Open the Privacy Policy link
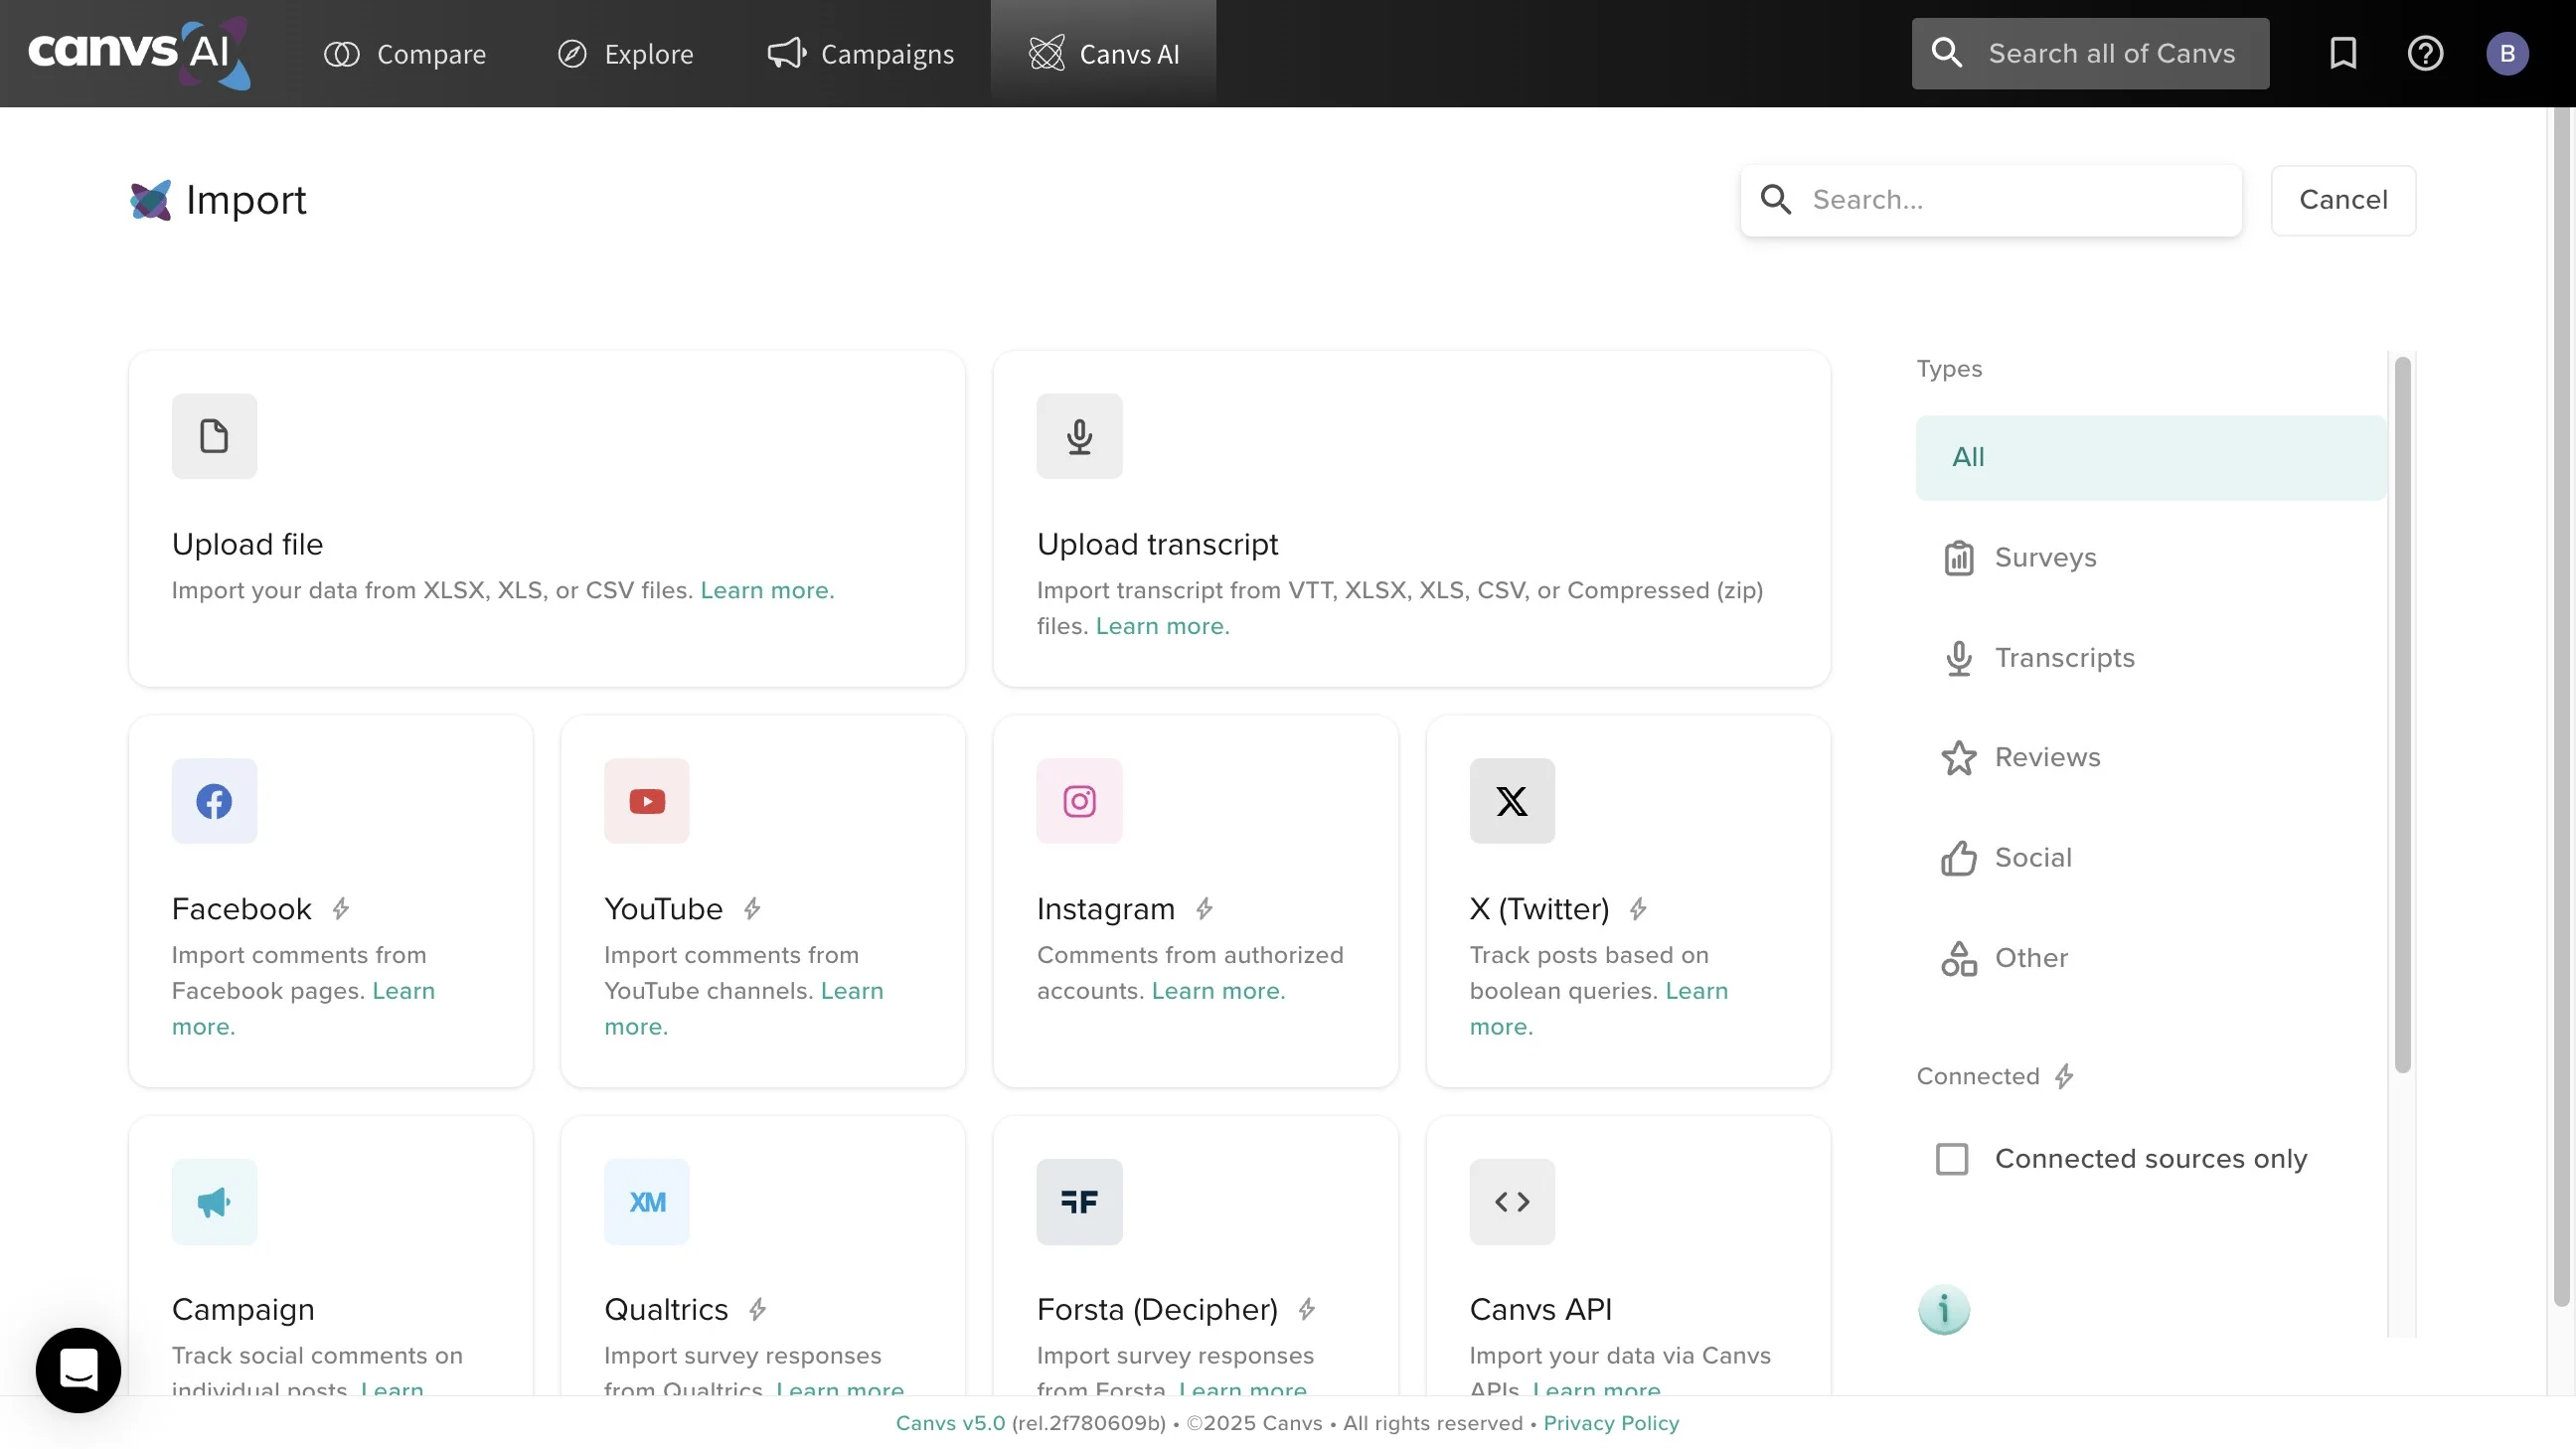2576x1449 pixels. tap(1610, 1423)
